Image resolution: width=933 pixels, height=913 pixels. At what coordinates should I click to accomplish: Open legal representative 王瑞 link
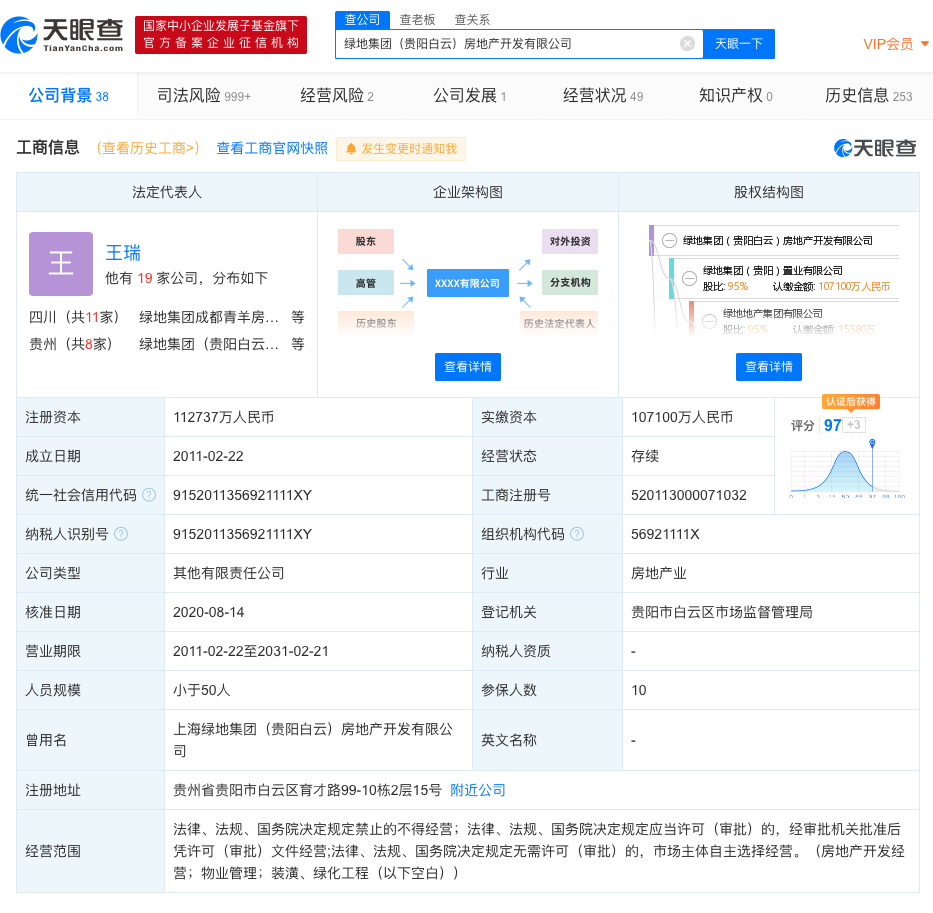click(x=123, y=253)
